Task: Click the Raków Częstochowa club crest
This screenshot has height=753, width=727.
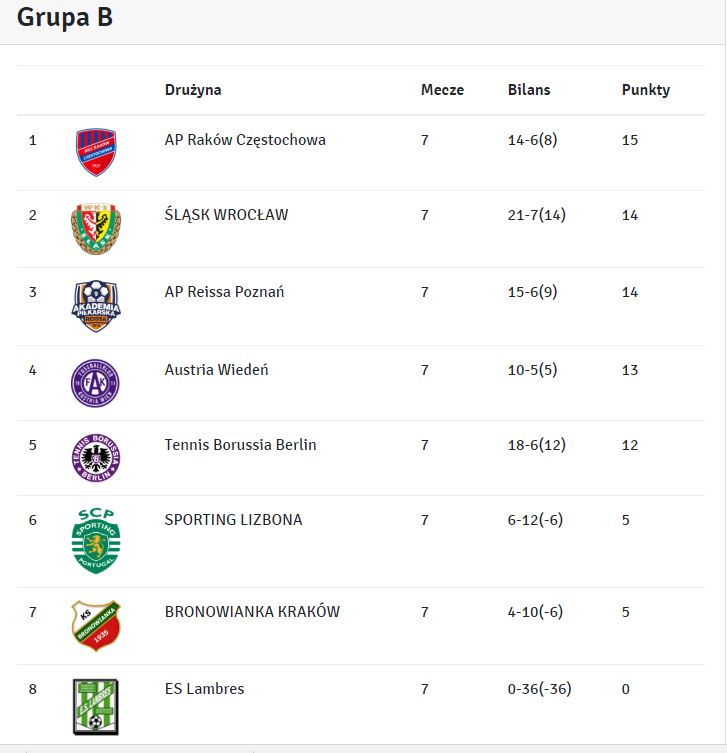Action: pyautogui.click(x=96, y=152)
